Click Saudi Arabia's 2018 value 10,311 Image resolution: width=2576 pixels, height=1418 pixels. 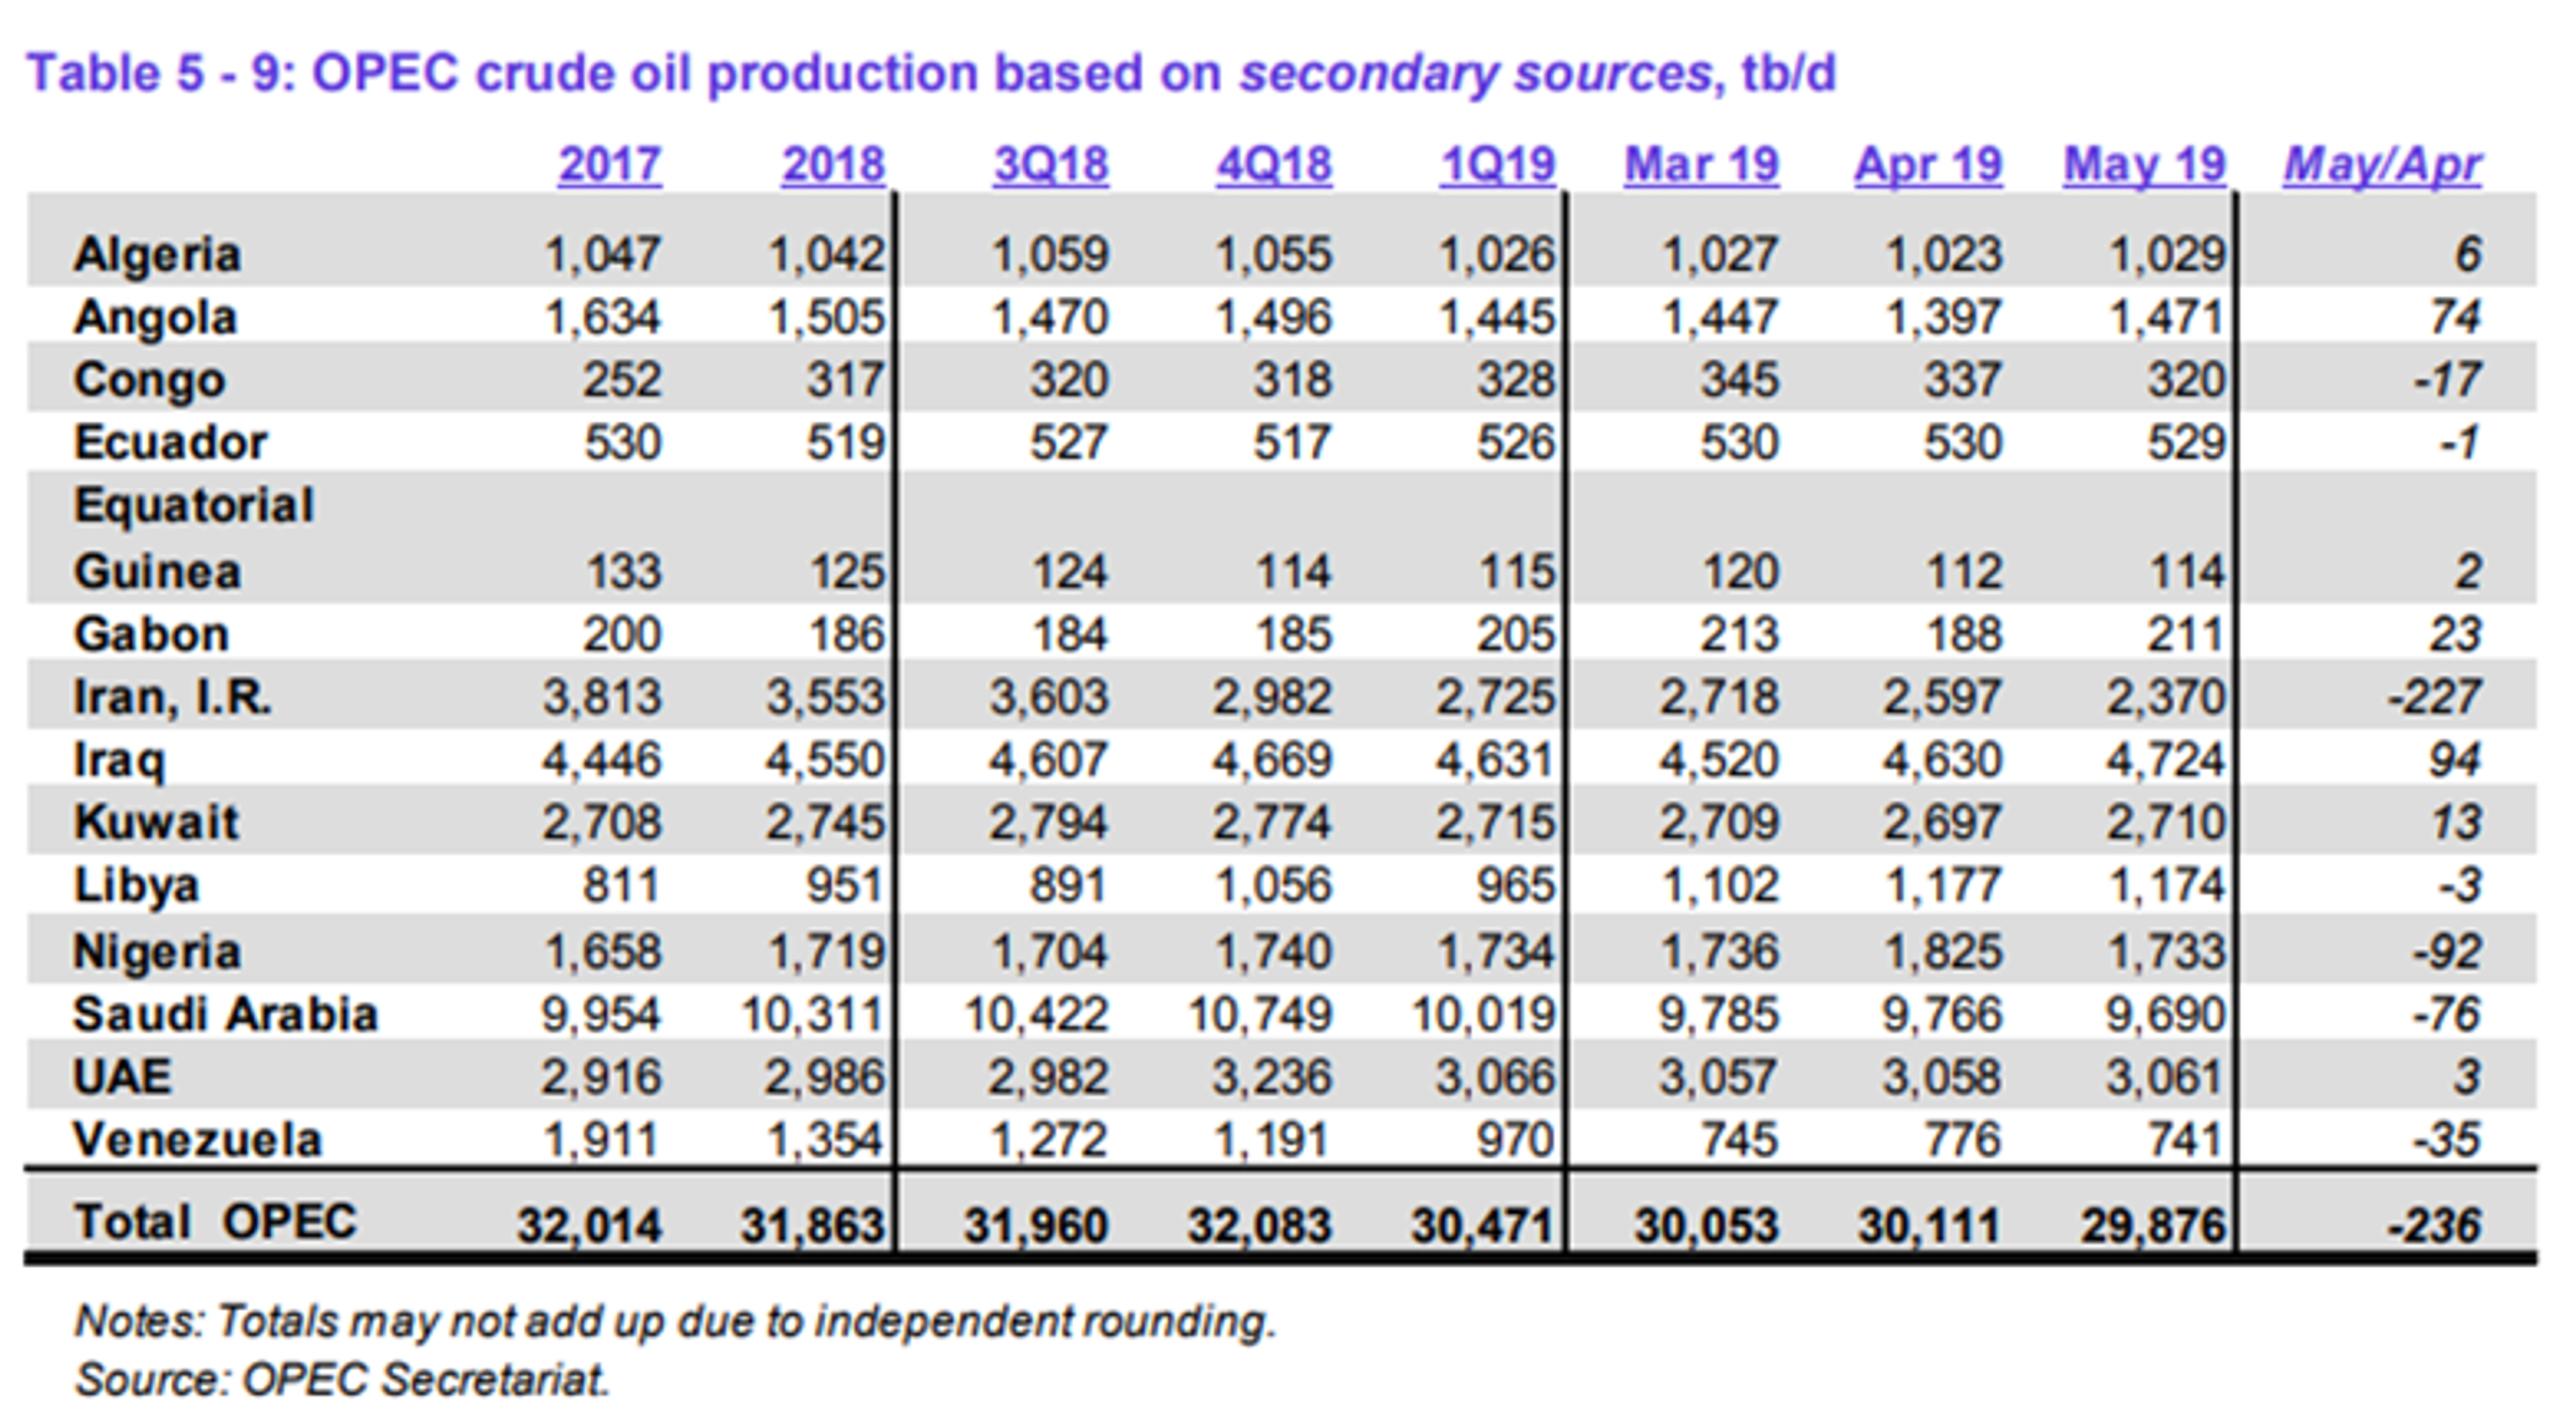pos(813,1015)
